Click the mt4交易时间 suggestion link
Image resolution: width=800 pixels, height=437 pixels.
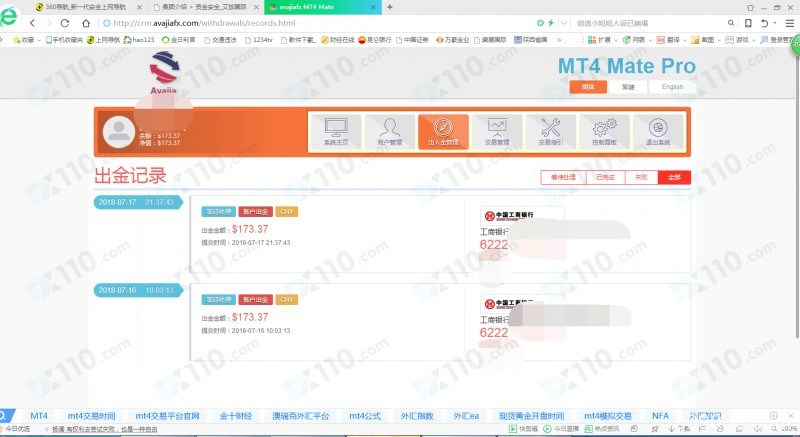tap(91, 416)
